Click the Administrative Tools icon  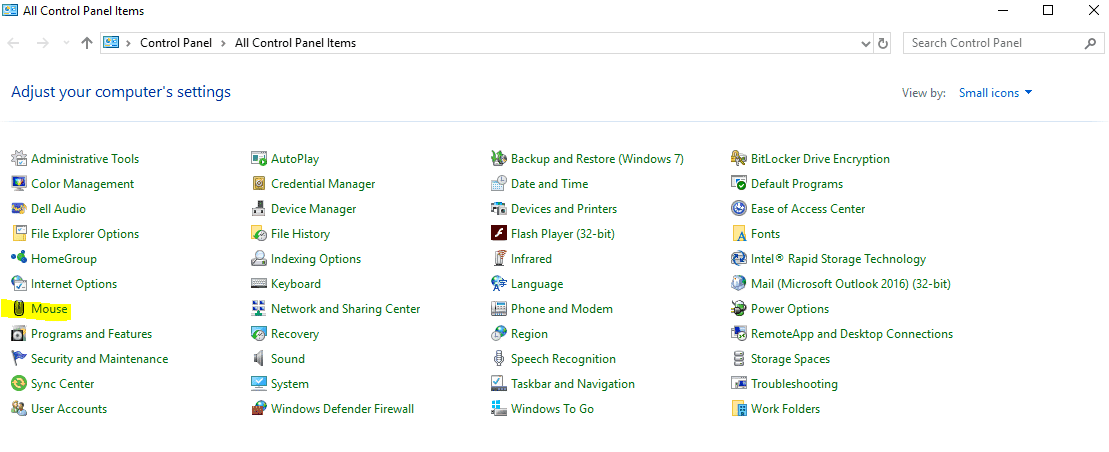pyautogui.click(x=19, y=158)
